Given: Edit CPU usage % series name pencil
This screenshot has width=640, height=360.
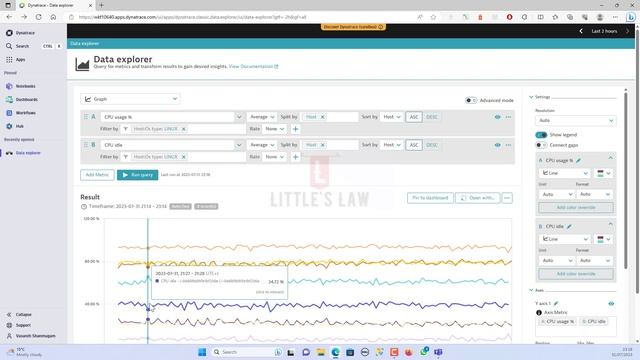Looking at the screenshot, I should pyautogui.click(x=578, y=160).
